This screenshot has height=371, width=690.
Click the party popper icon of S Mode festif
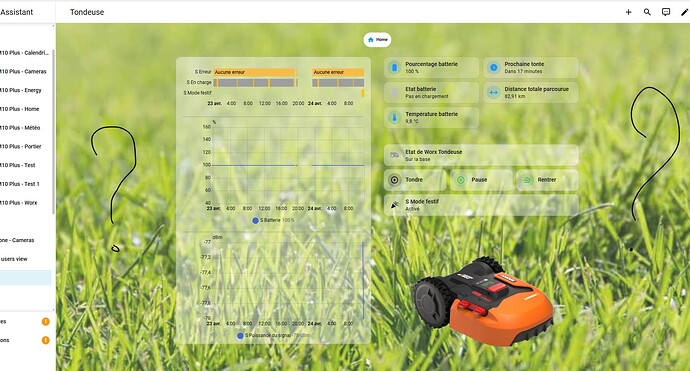click(x=394, y=205)
